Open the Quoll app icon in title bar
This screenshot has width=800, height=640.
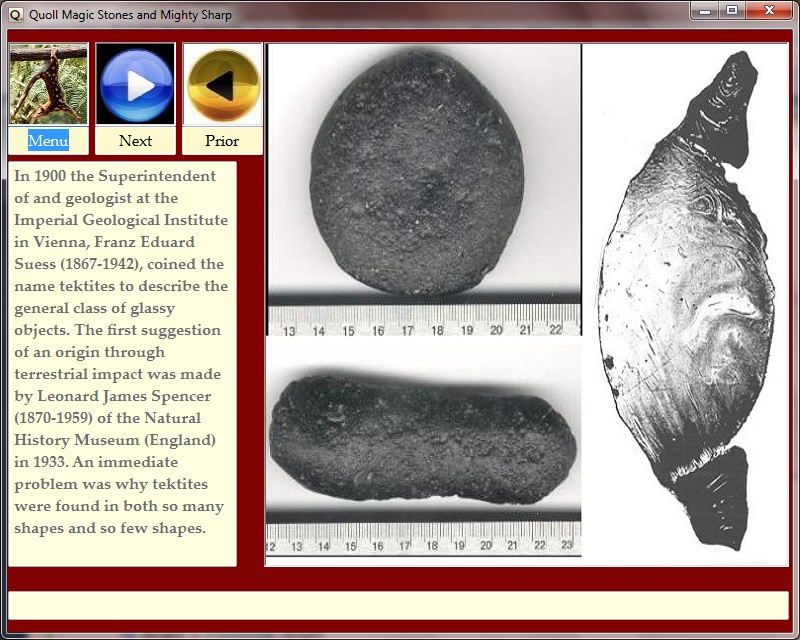coord(12,14)
